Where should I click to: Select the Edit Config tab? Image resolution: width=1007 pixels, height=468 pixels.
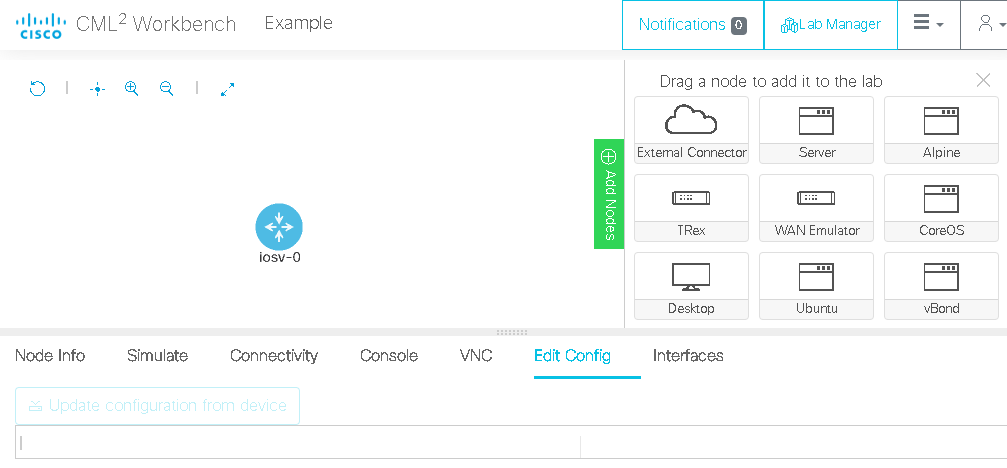572,356
